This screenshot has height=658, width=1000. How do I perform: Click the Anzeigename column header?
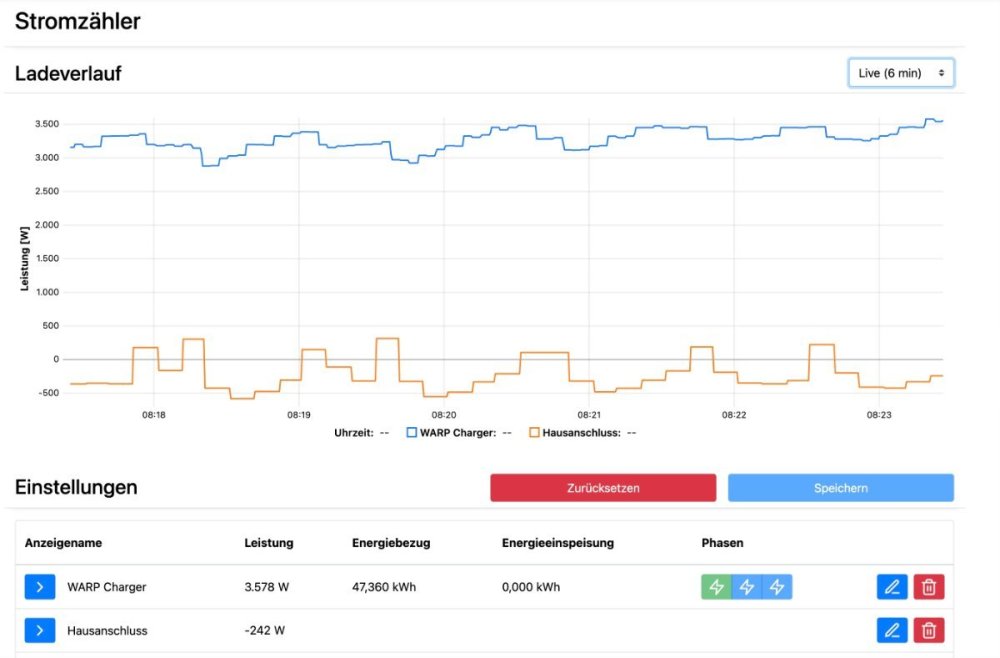coord(63,543)
